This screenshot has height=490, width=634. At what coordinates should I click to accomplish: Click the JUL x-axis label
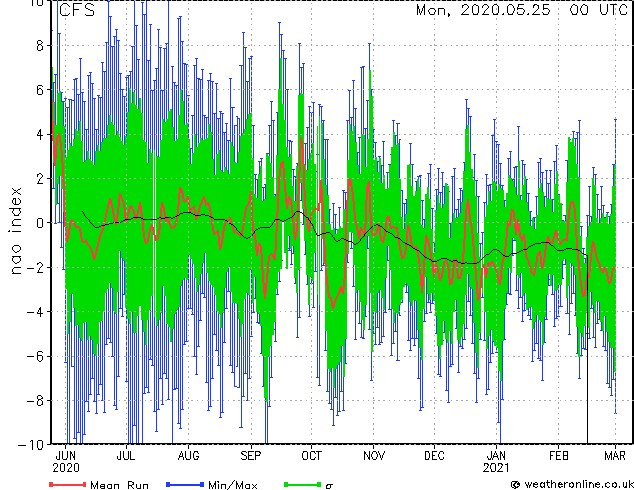click(126, 456)
